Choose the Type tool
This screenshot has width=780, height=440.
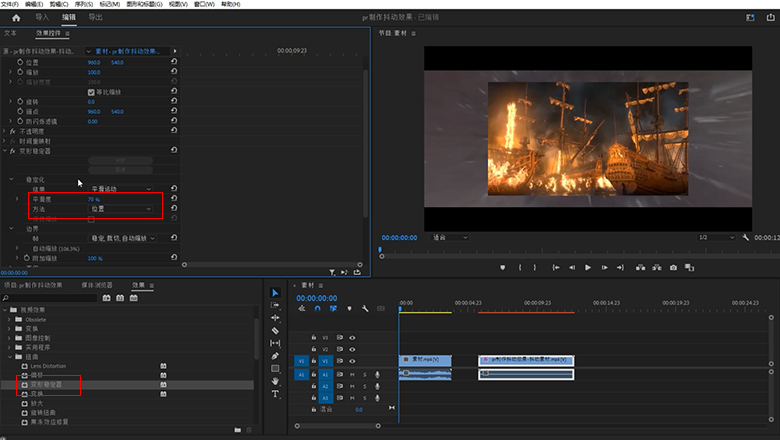point(275,394)
